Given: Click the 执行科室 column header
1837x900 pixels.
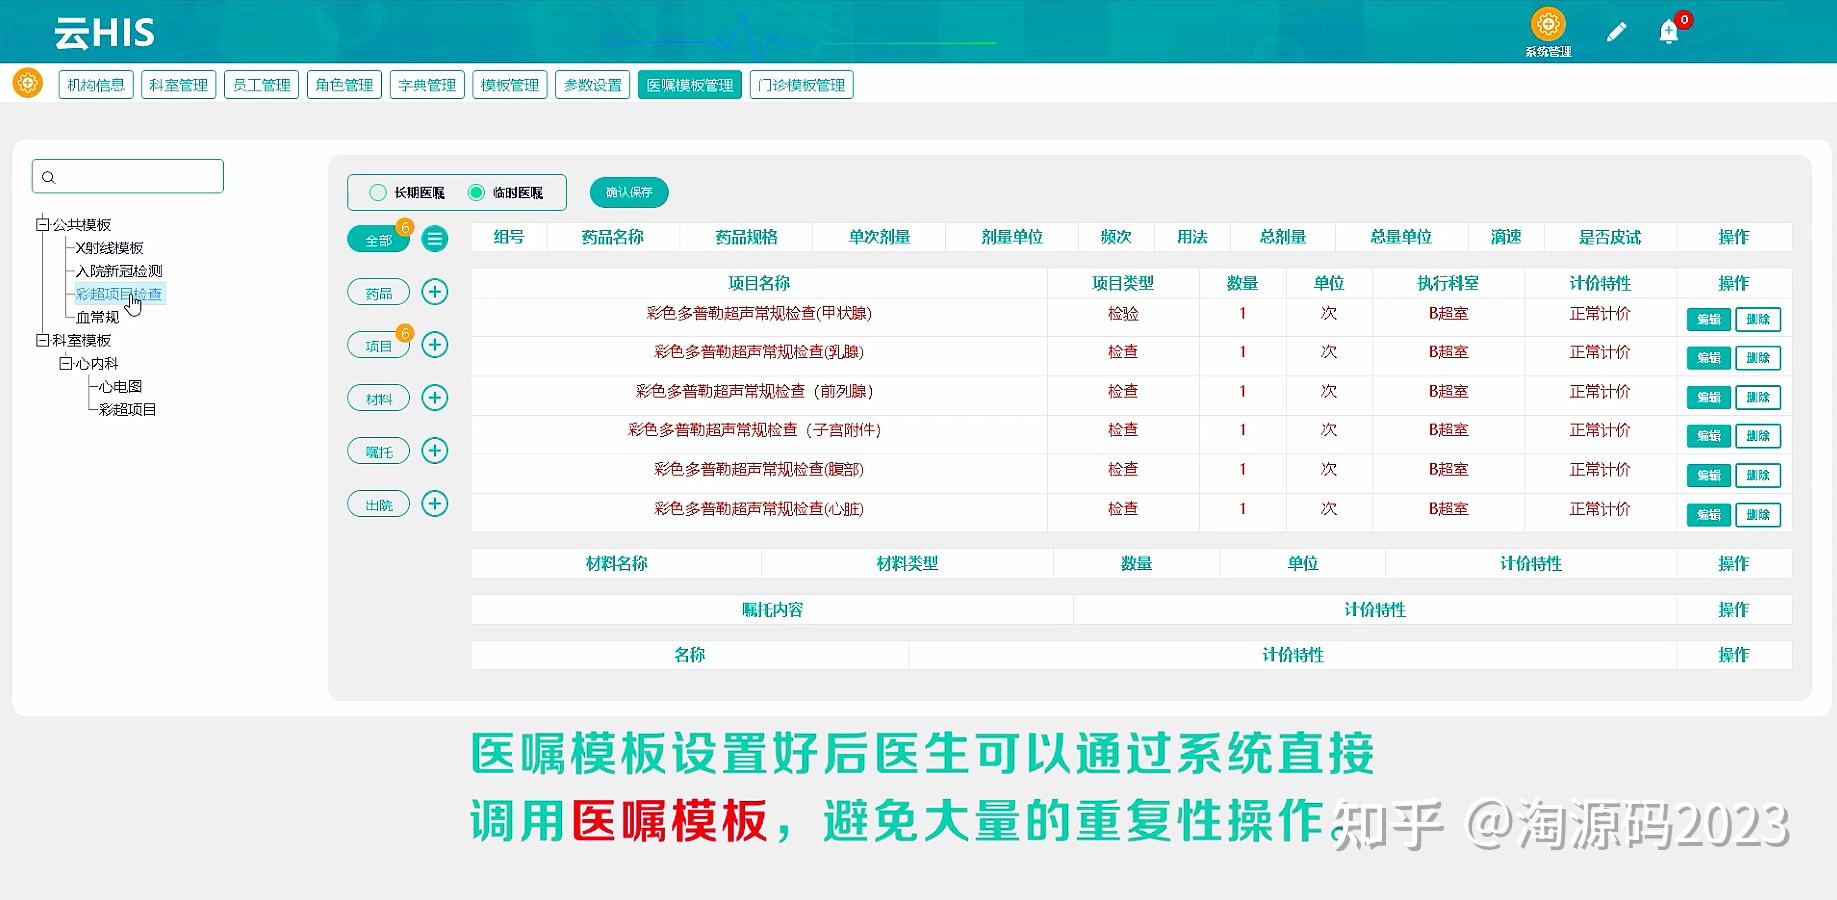Looking at the screenshot, I should (1448, 283).
